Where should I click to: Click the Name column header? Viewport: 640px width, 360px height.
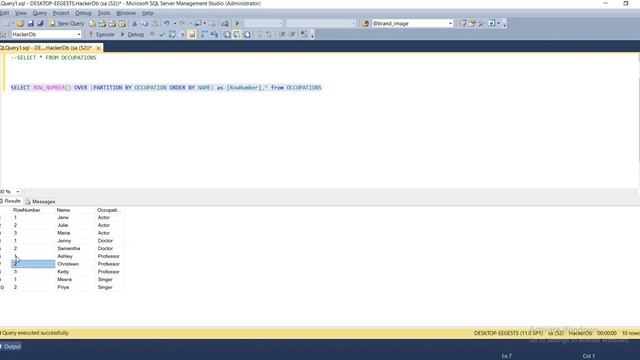pyautogui.click(x=75, y=210)
